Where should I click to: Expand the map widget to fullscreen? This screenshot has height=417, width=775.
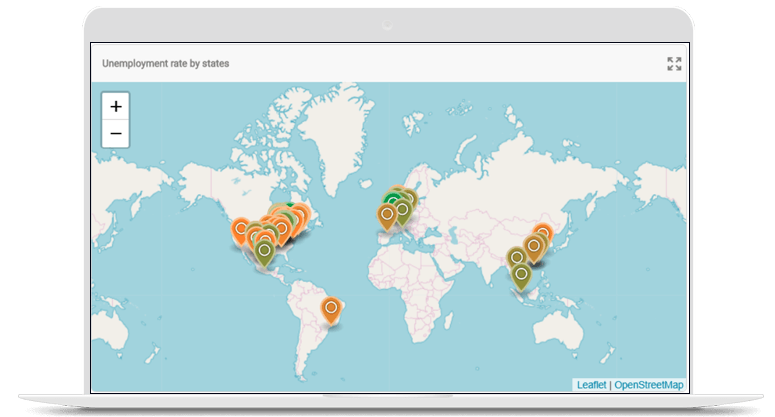(674, 64)
